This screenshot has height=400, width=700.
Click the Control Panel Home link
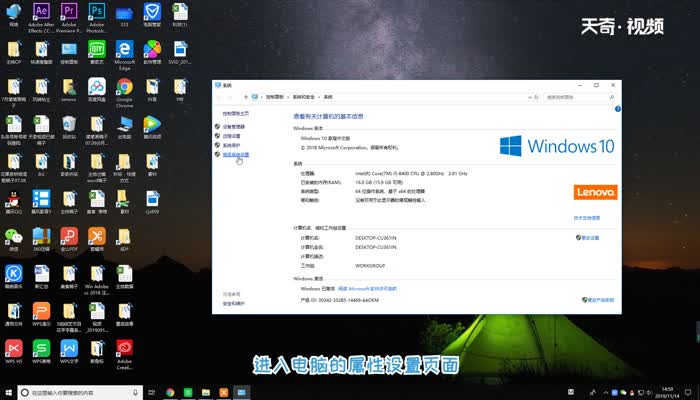(x=236, y=113)
